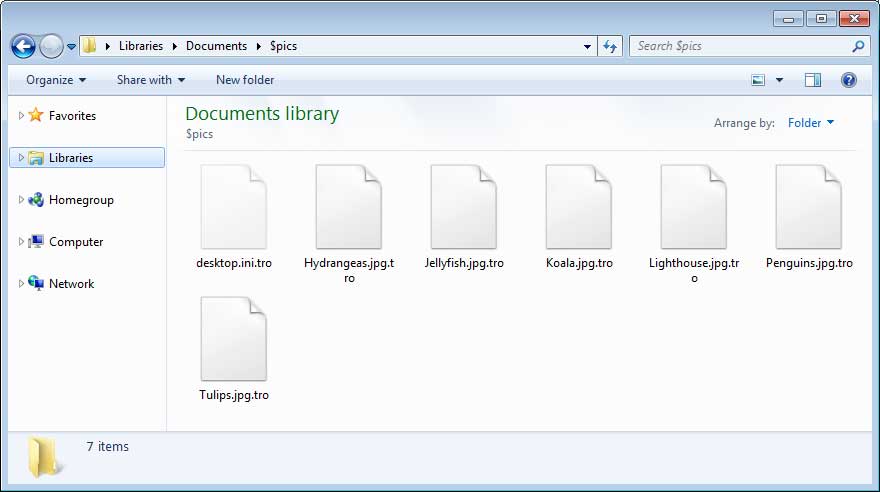The height and width of the screenshot is (492, 880).
Task: Select the Hydrangeas.jpg.tro file icon
Action: click(x=349, y=207)
